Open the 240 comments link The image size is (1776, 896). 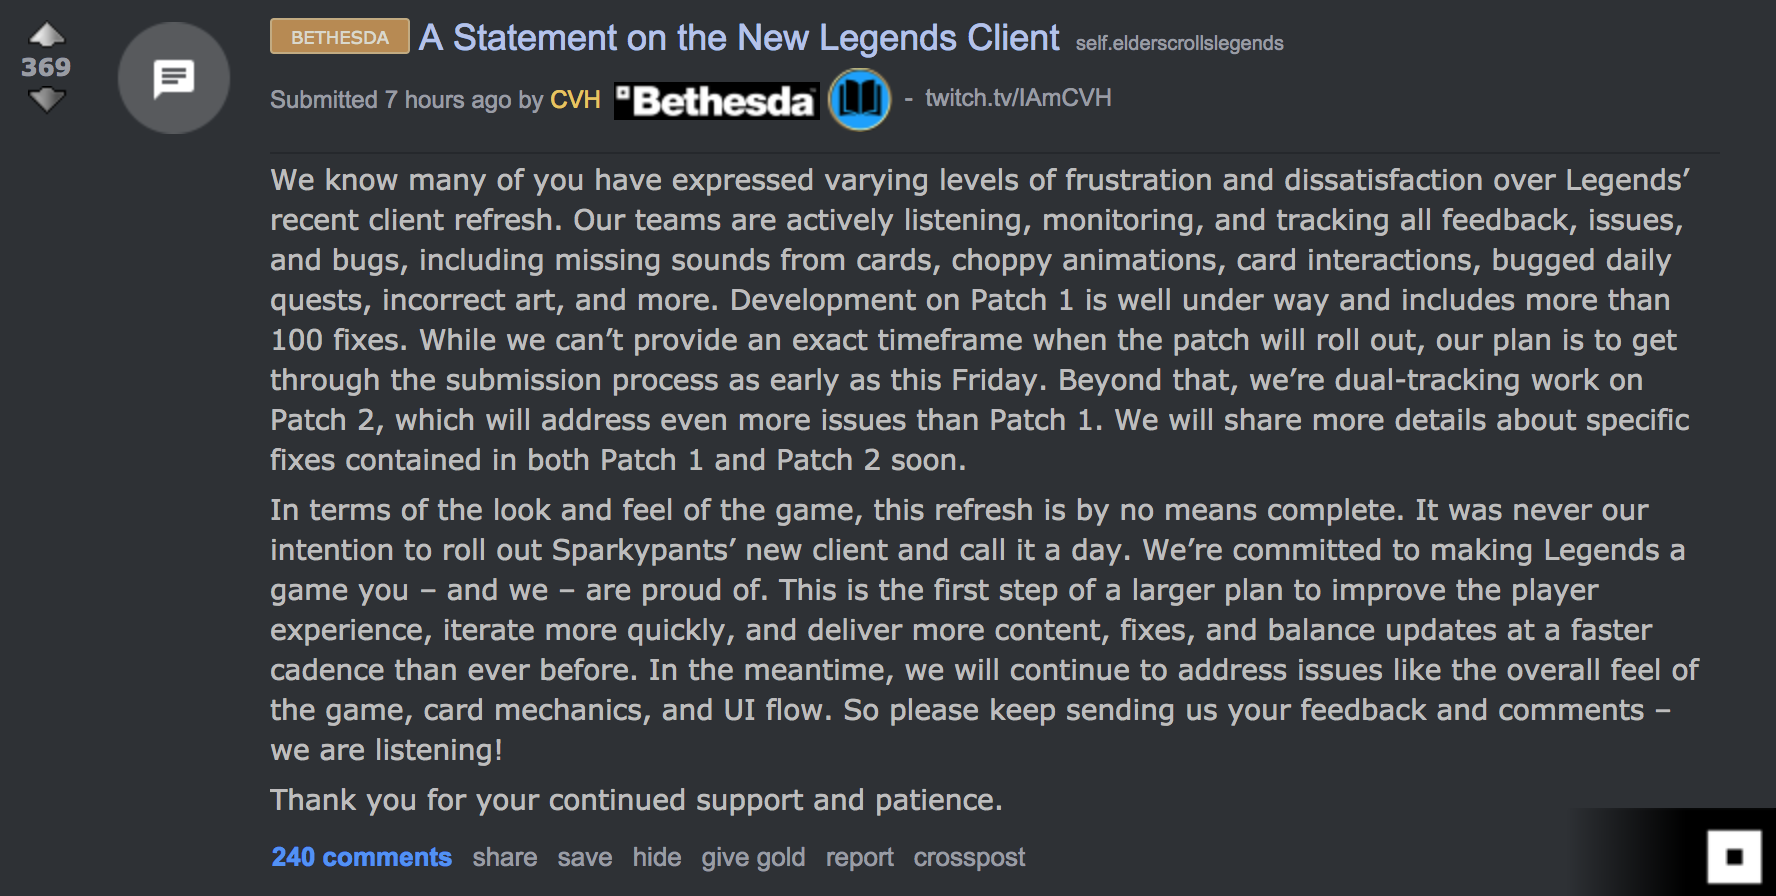(361, 857)
